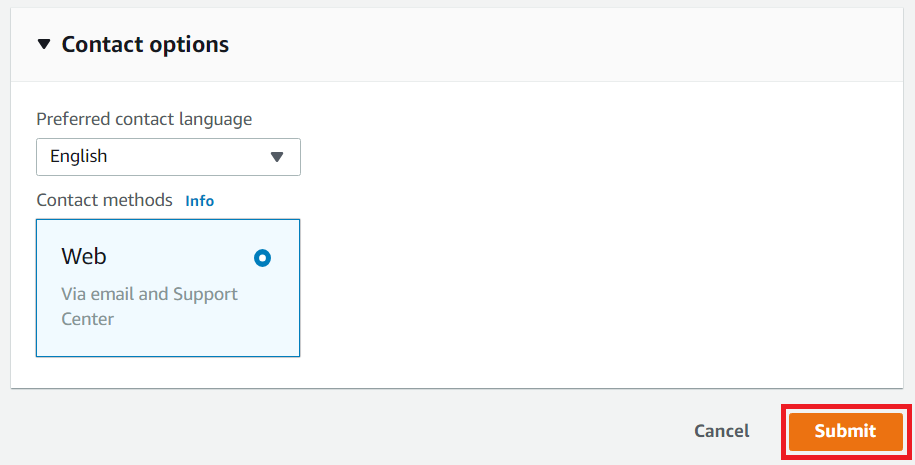This screenshot has height=465, width=915.
Task: Click the Preferred contact language label
Action: (144, 119)
